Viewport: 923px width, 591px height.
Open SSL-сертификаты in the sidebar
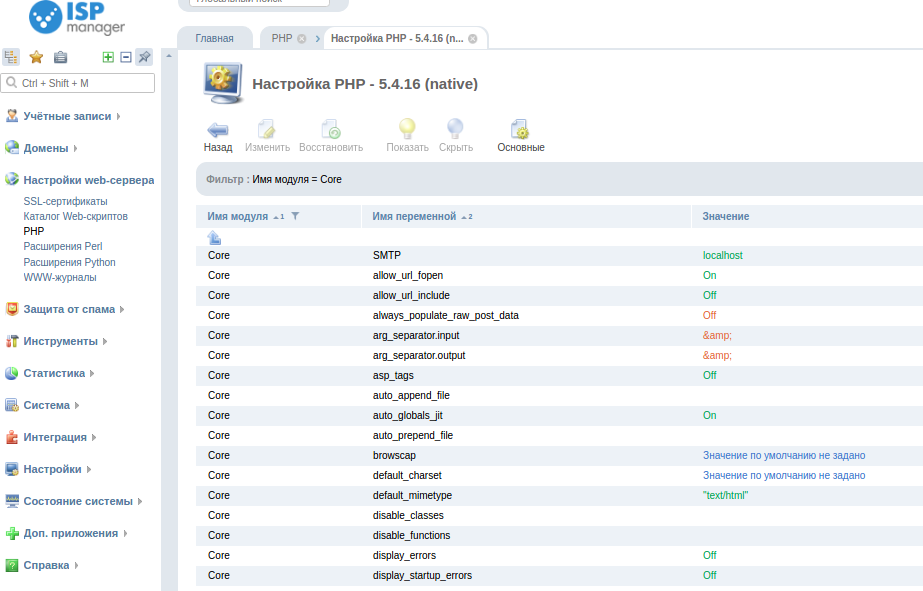tap(65, 201)
